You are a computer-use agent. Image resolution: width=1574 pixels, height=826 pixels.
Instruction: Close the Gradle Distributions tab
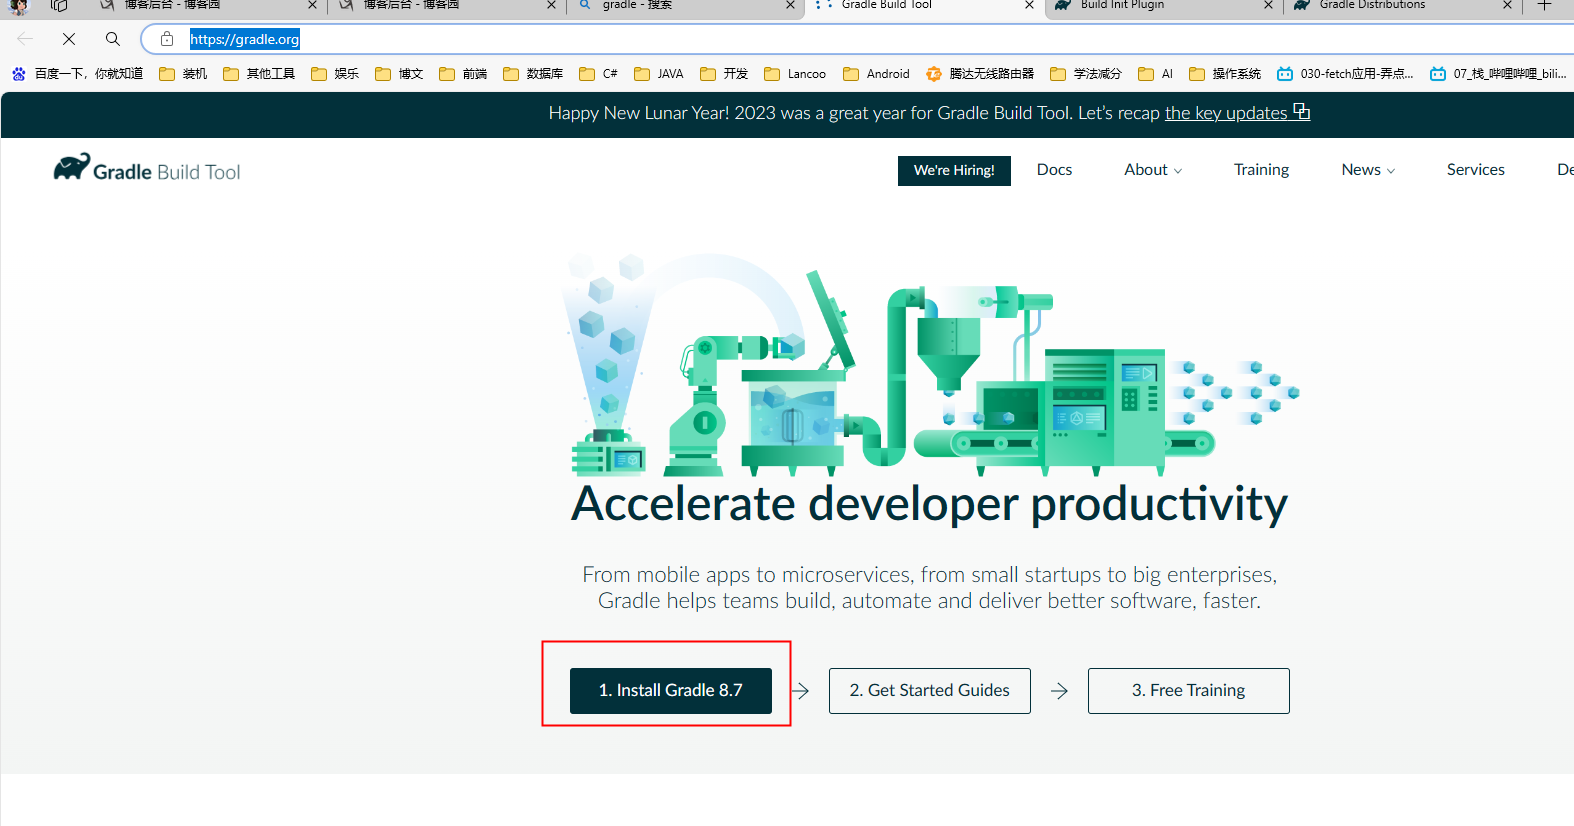click(1507, 5)
